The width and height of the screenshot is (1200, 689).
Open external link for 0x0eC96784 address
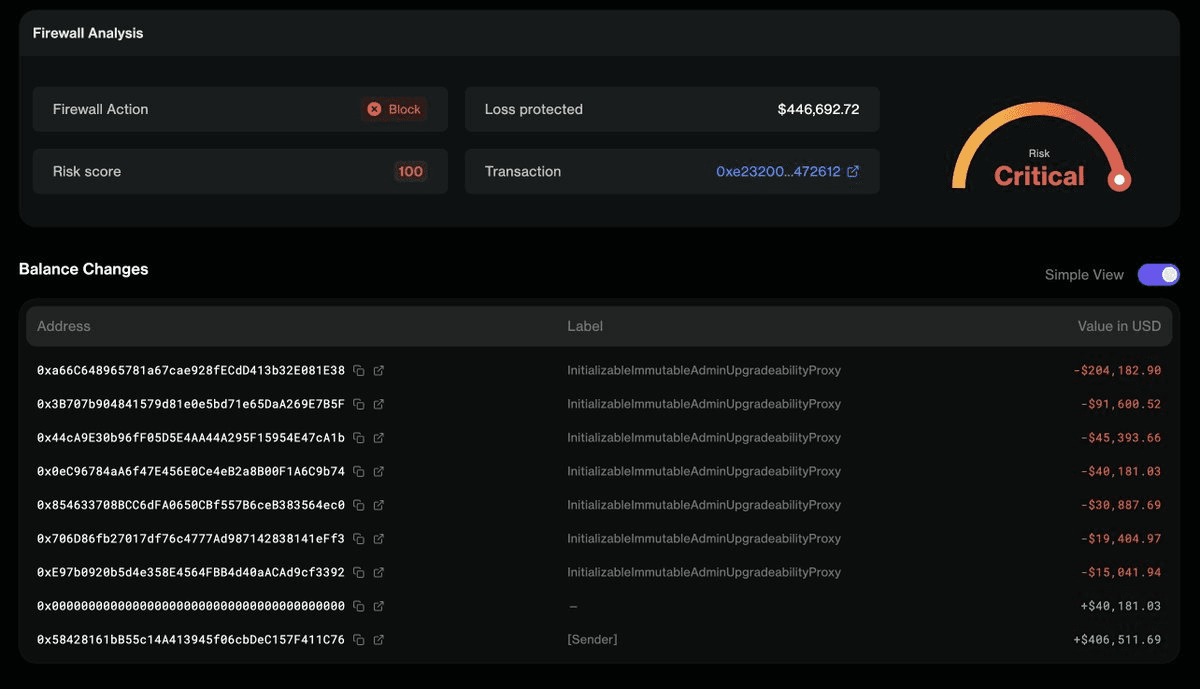point(379,472)
